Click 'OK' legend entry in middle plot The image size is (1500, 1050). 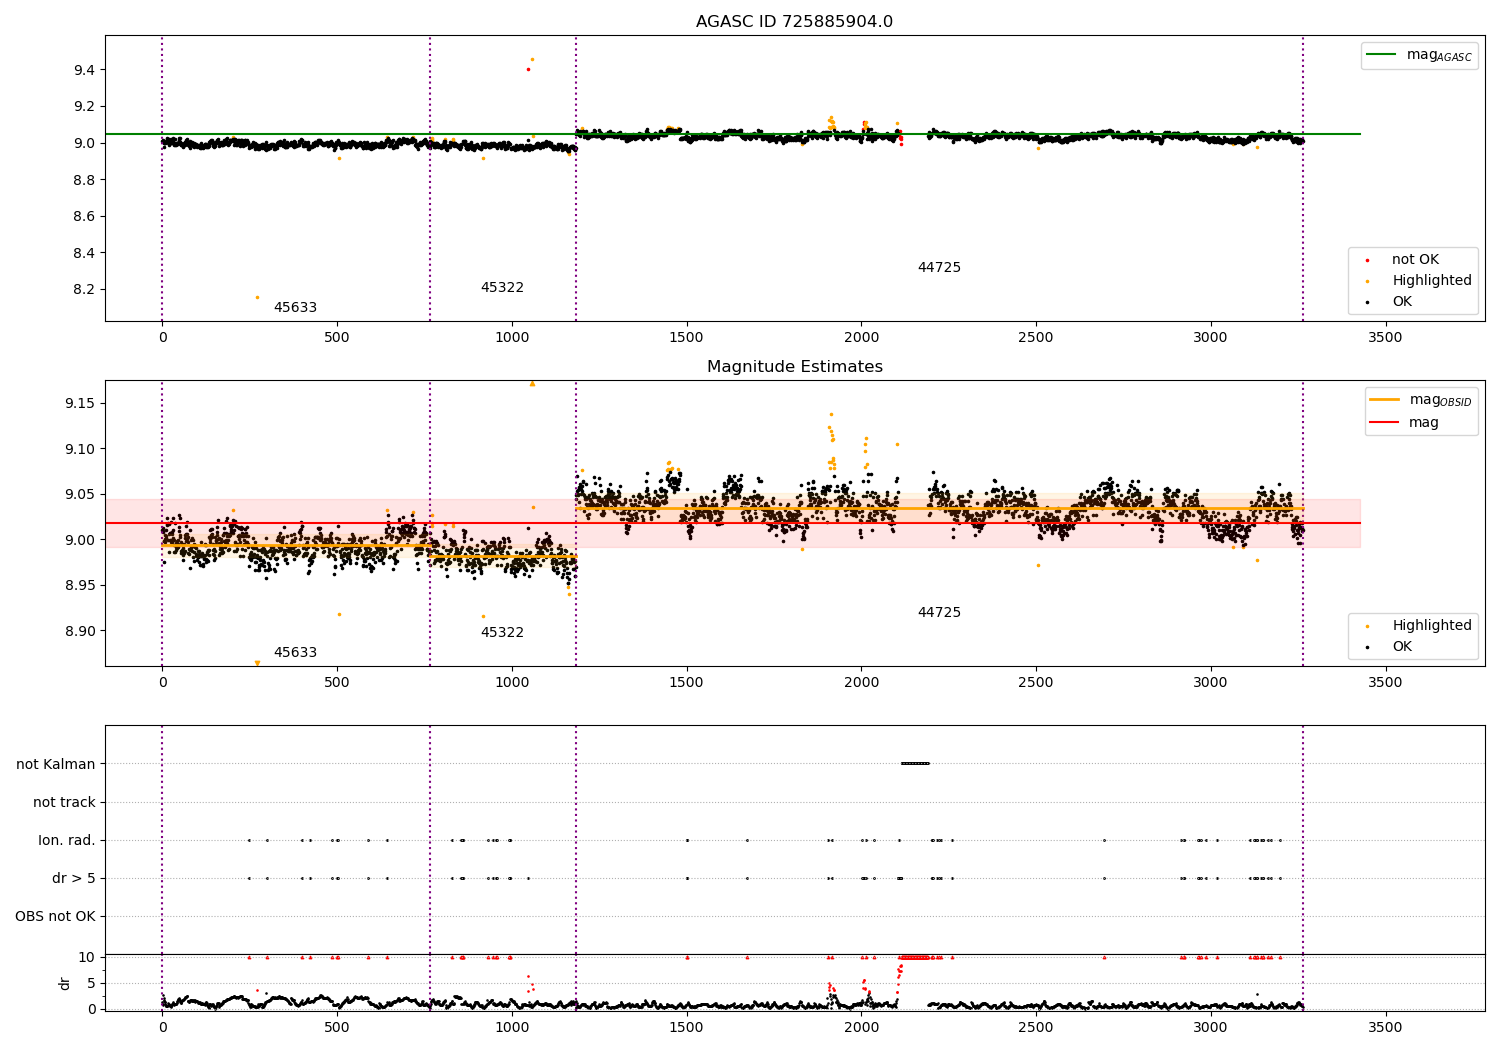(1402, 646)
